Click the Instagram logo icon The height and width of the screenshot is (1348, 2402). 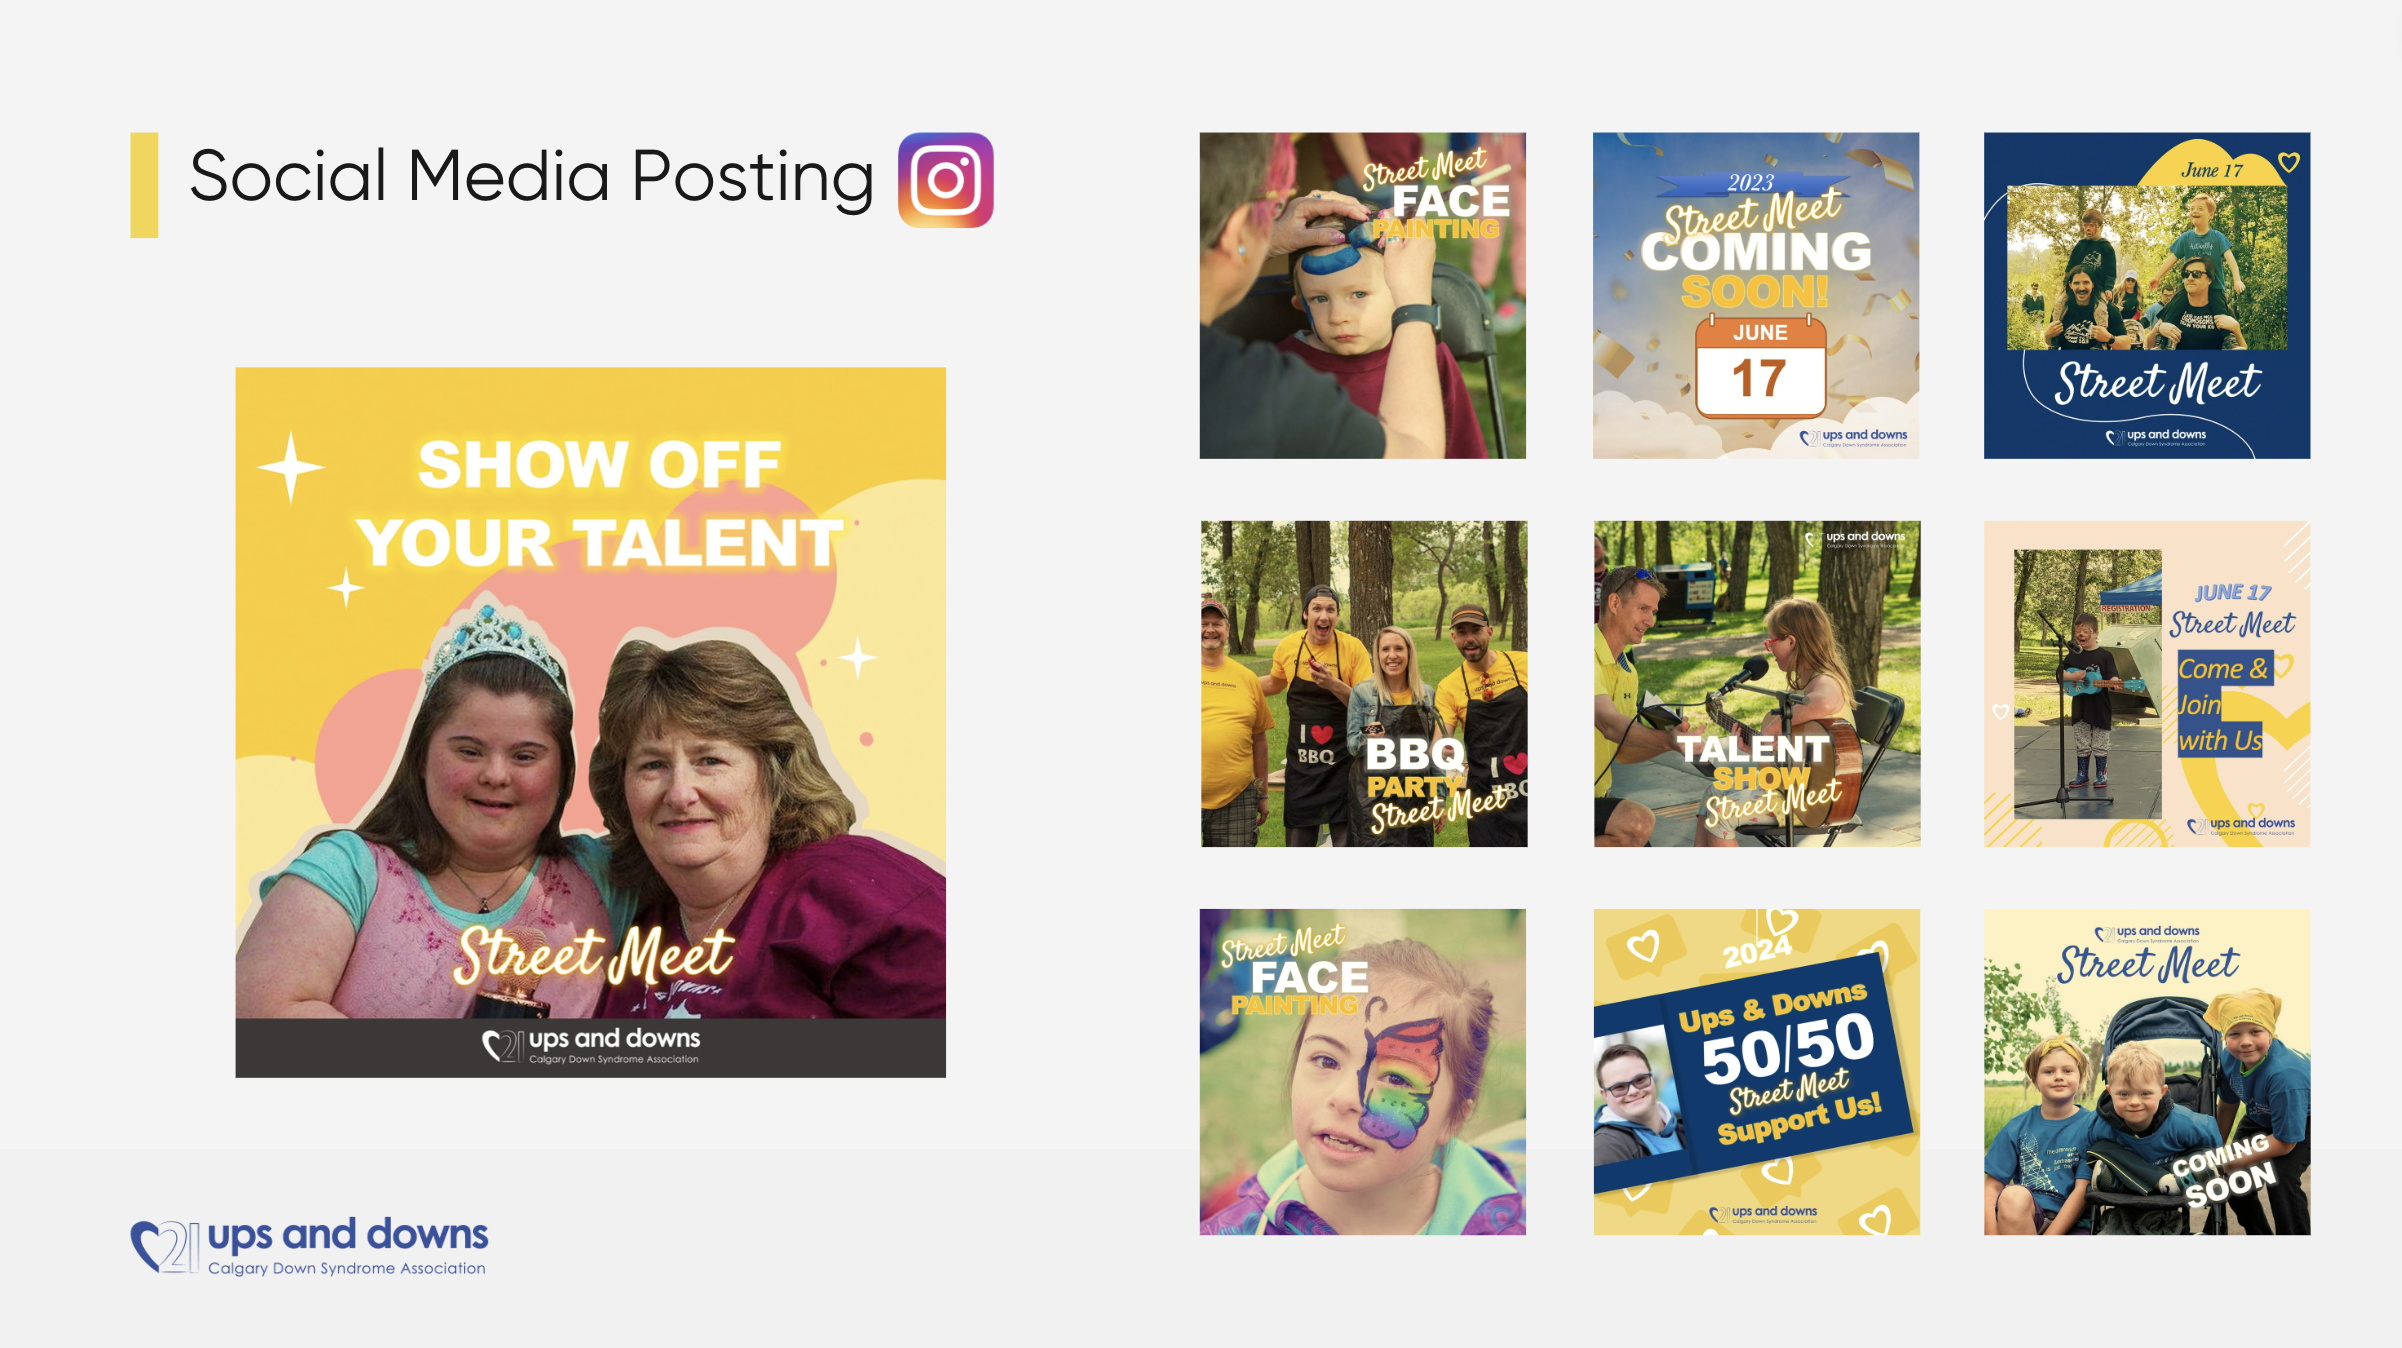[945, 180]
